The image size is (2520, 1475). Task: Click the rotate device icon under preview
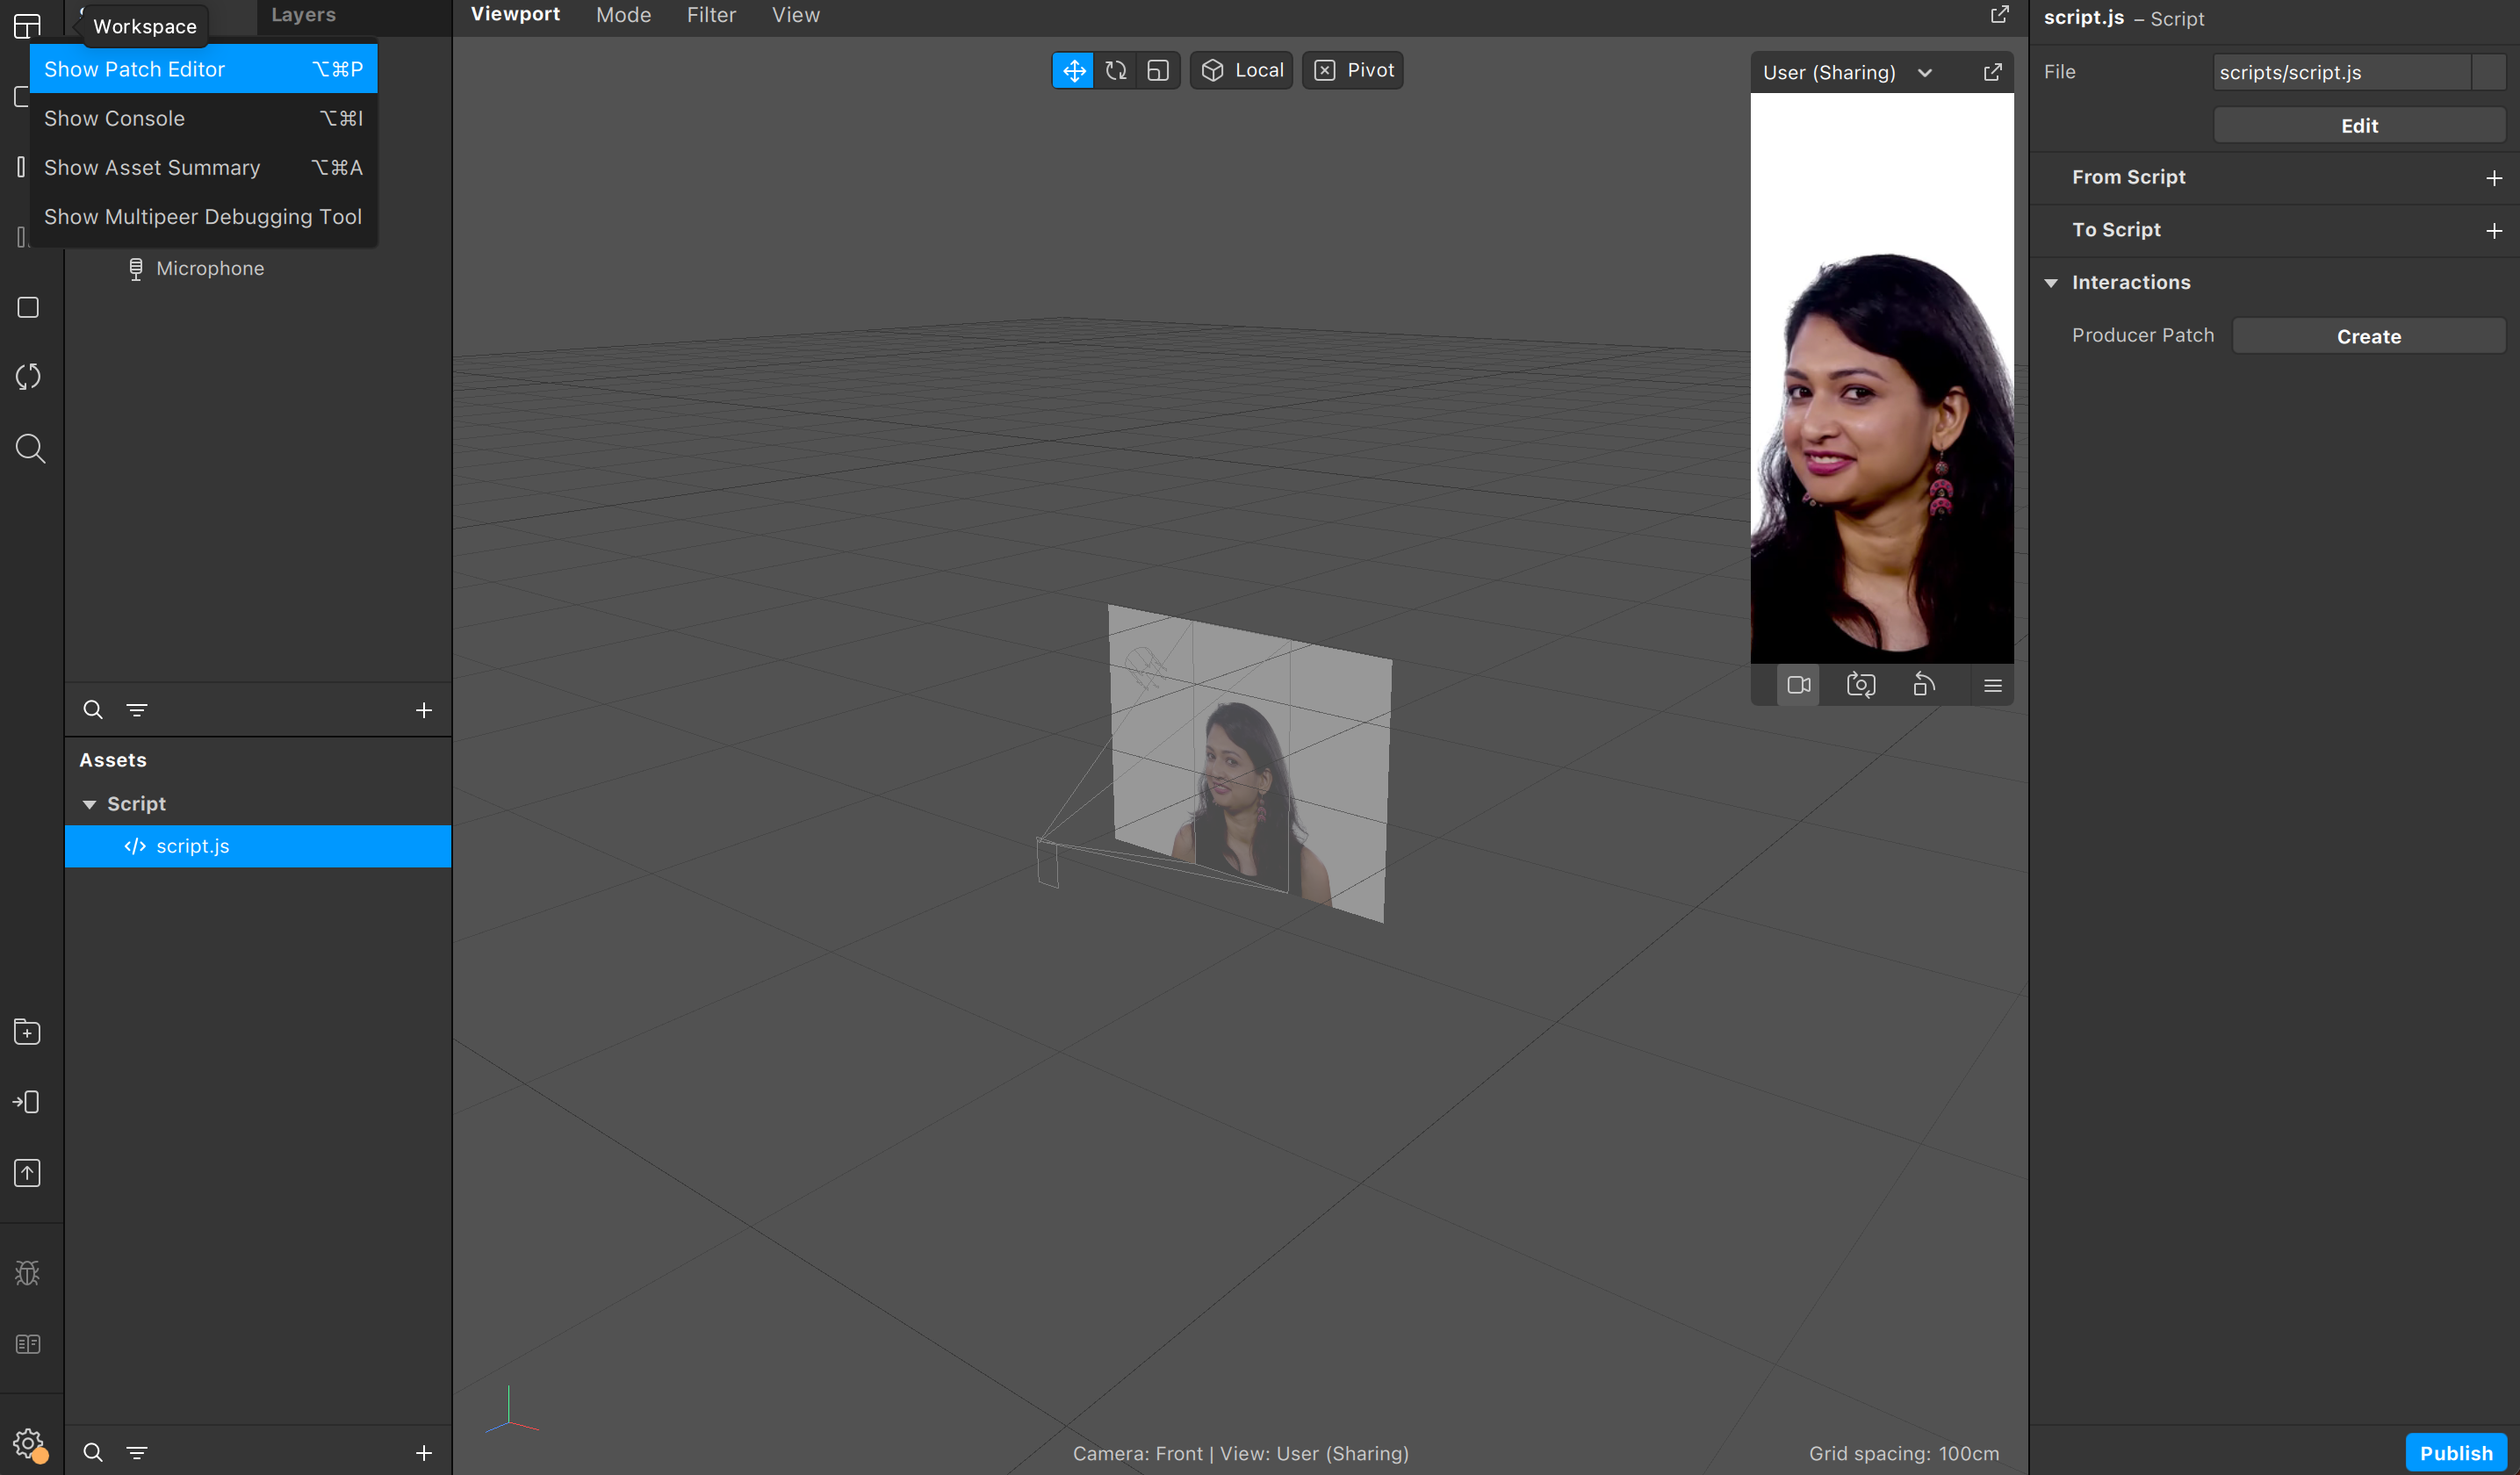click(x=1923, y=685)
